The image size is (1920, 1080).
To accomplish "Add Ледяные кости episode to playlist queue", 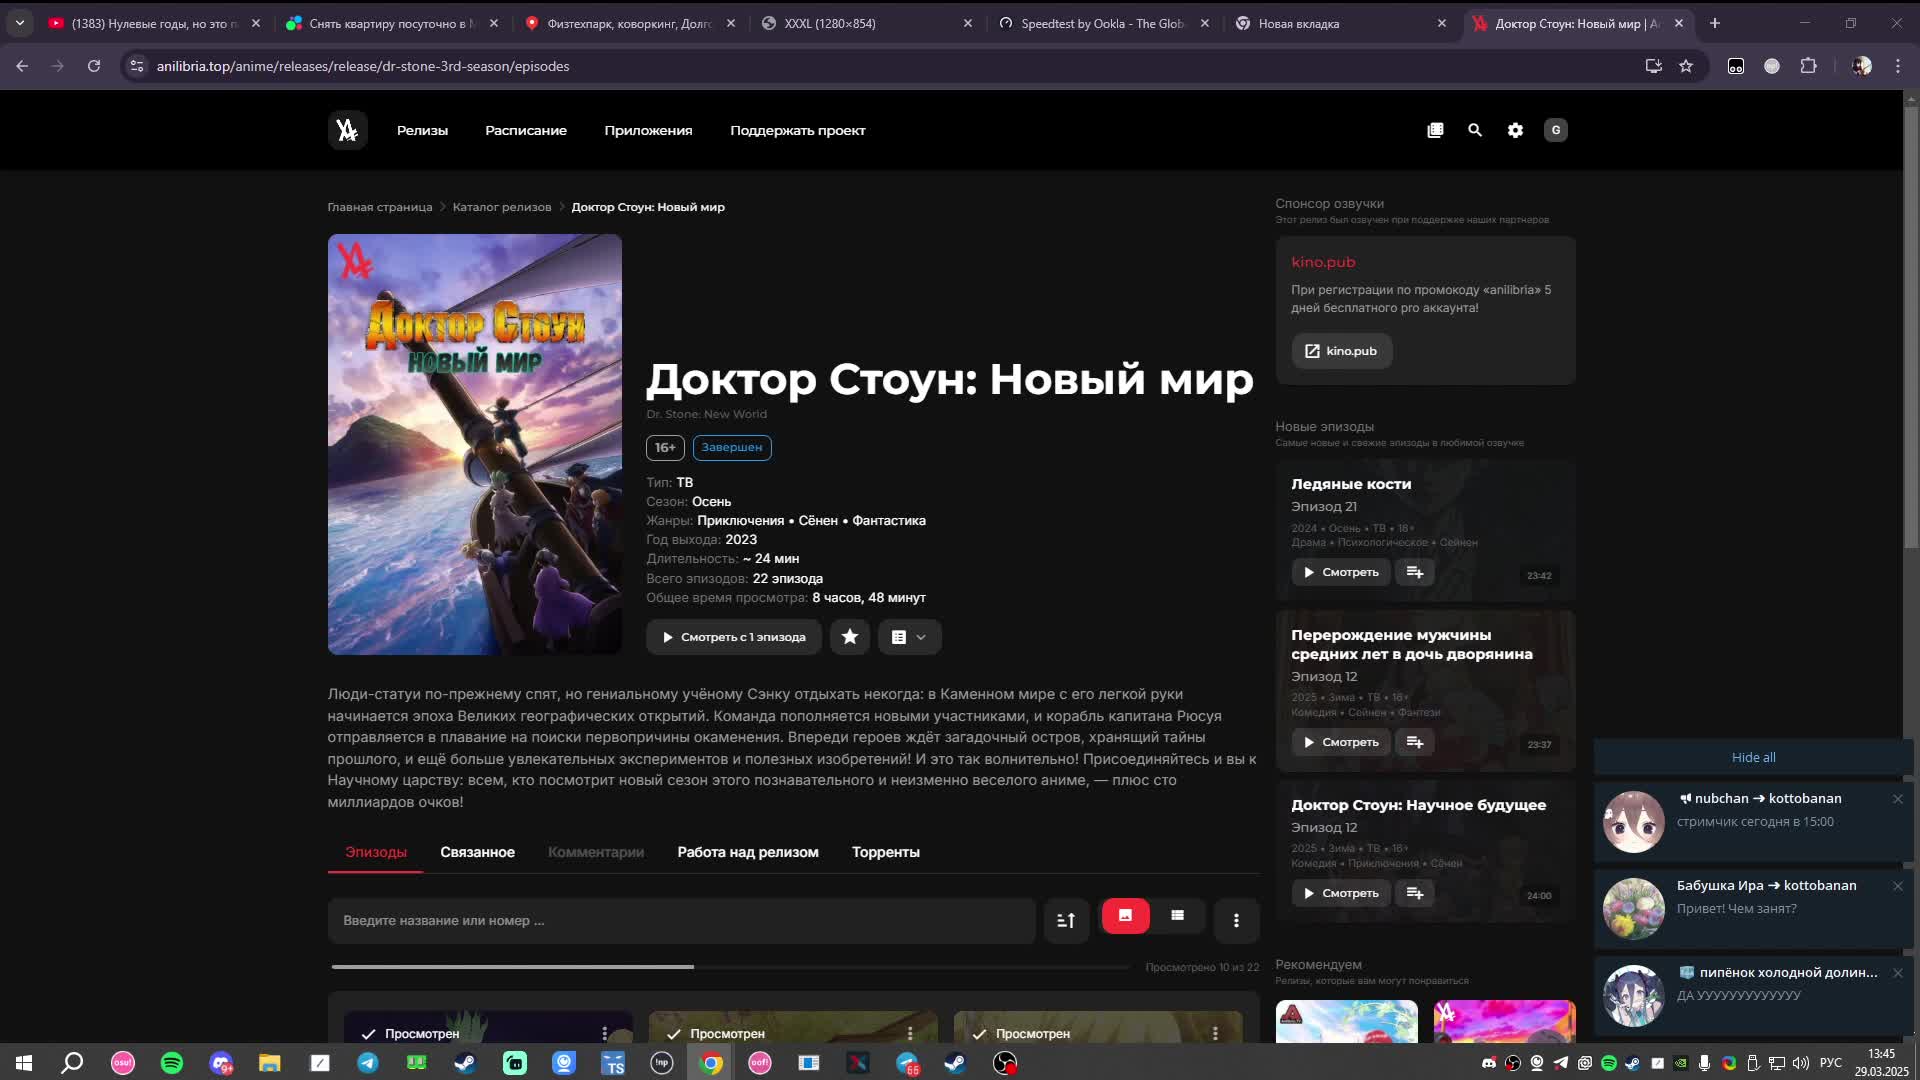I will [x=1415, y=572].
